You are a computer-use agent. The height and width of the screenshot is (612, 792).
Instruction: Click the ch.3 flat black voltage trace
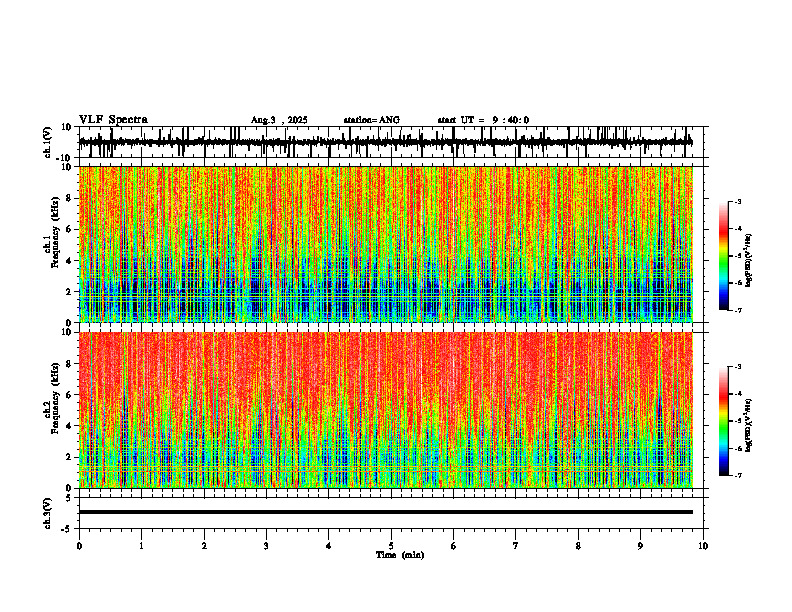pos(386,512)
